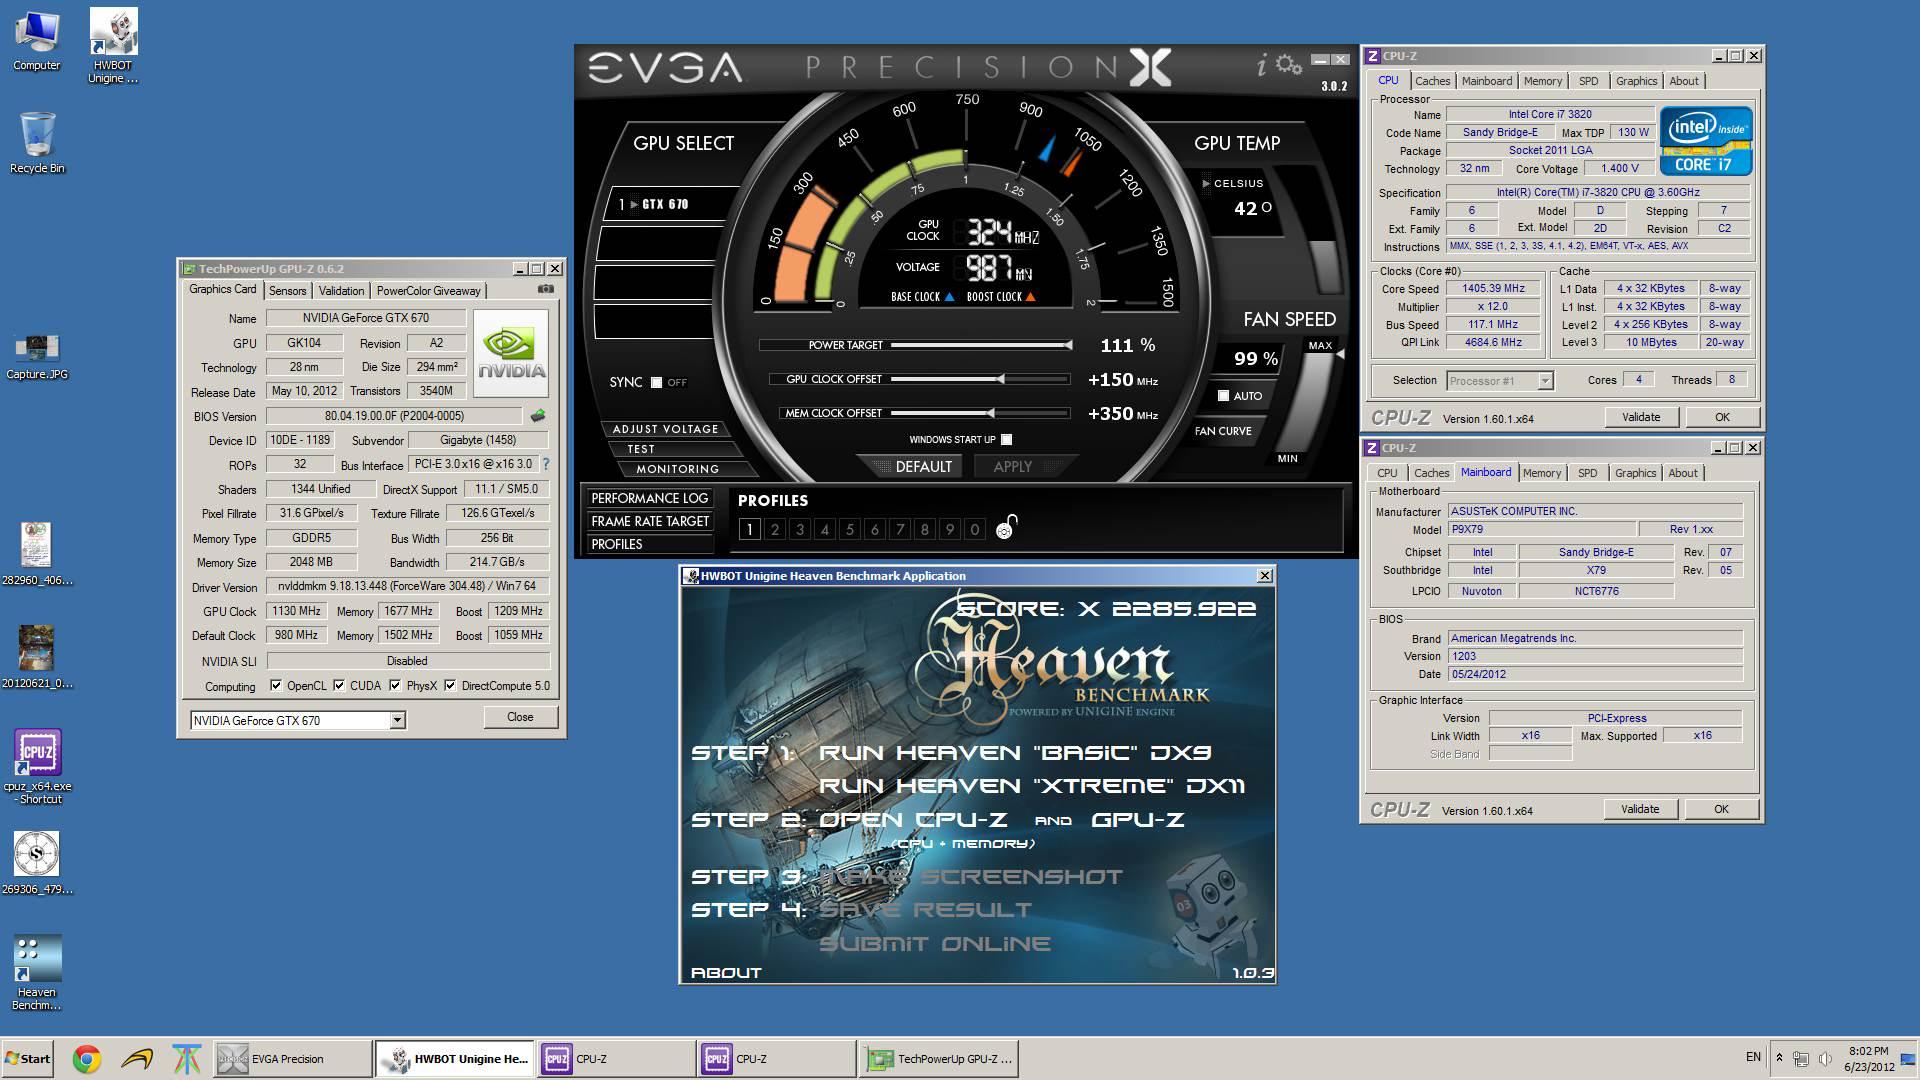
Task: Enable the fan AUTO checkbox
Action: (x=1223, y=396)
